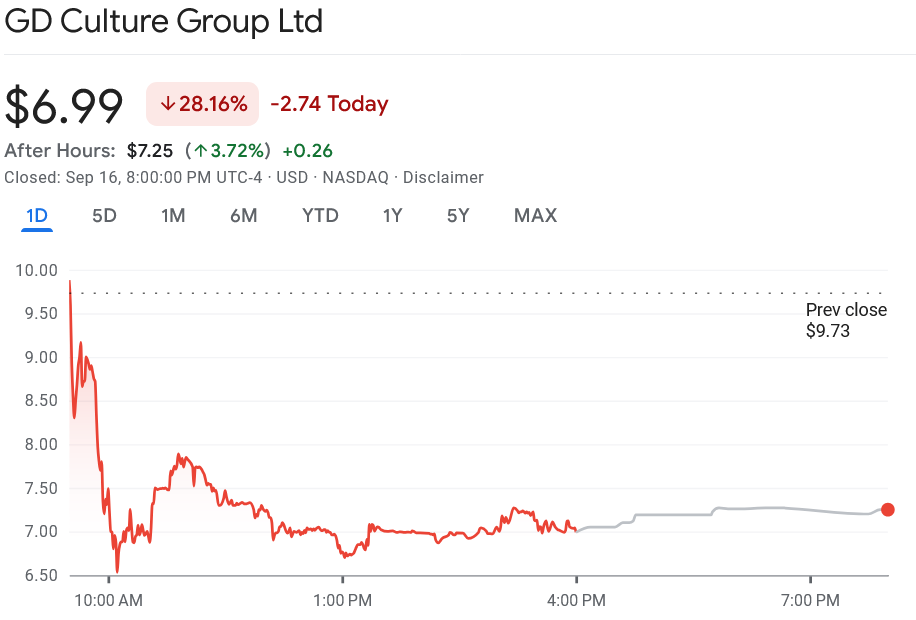Click the 28.16% decline badge
Viewport: 916px width, 620px height.
coord(202,103)
